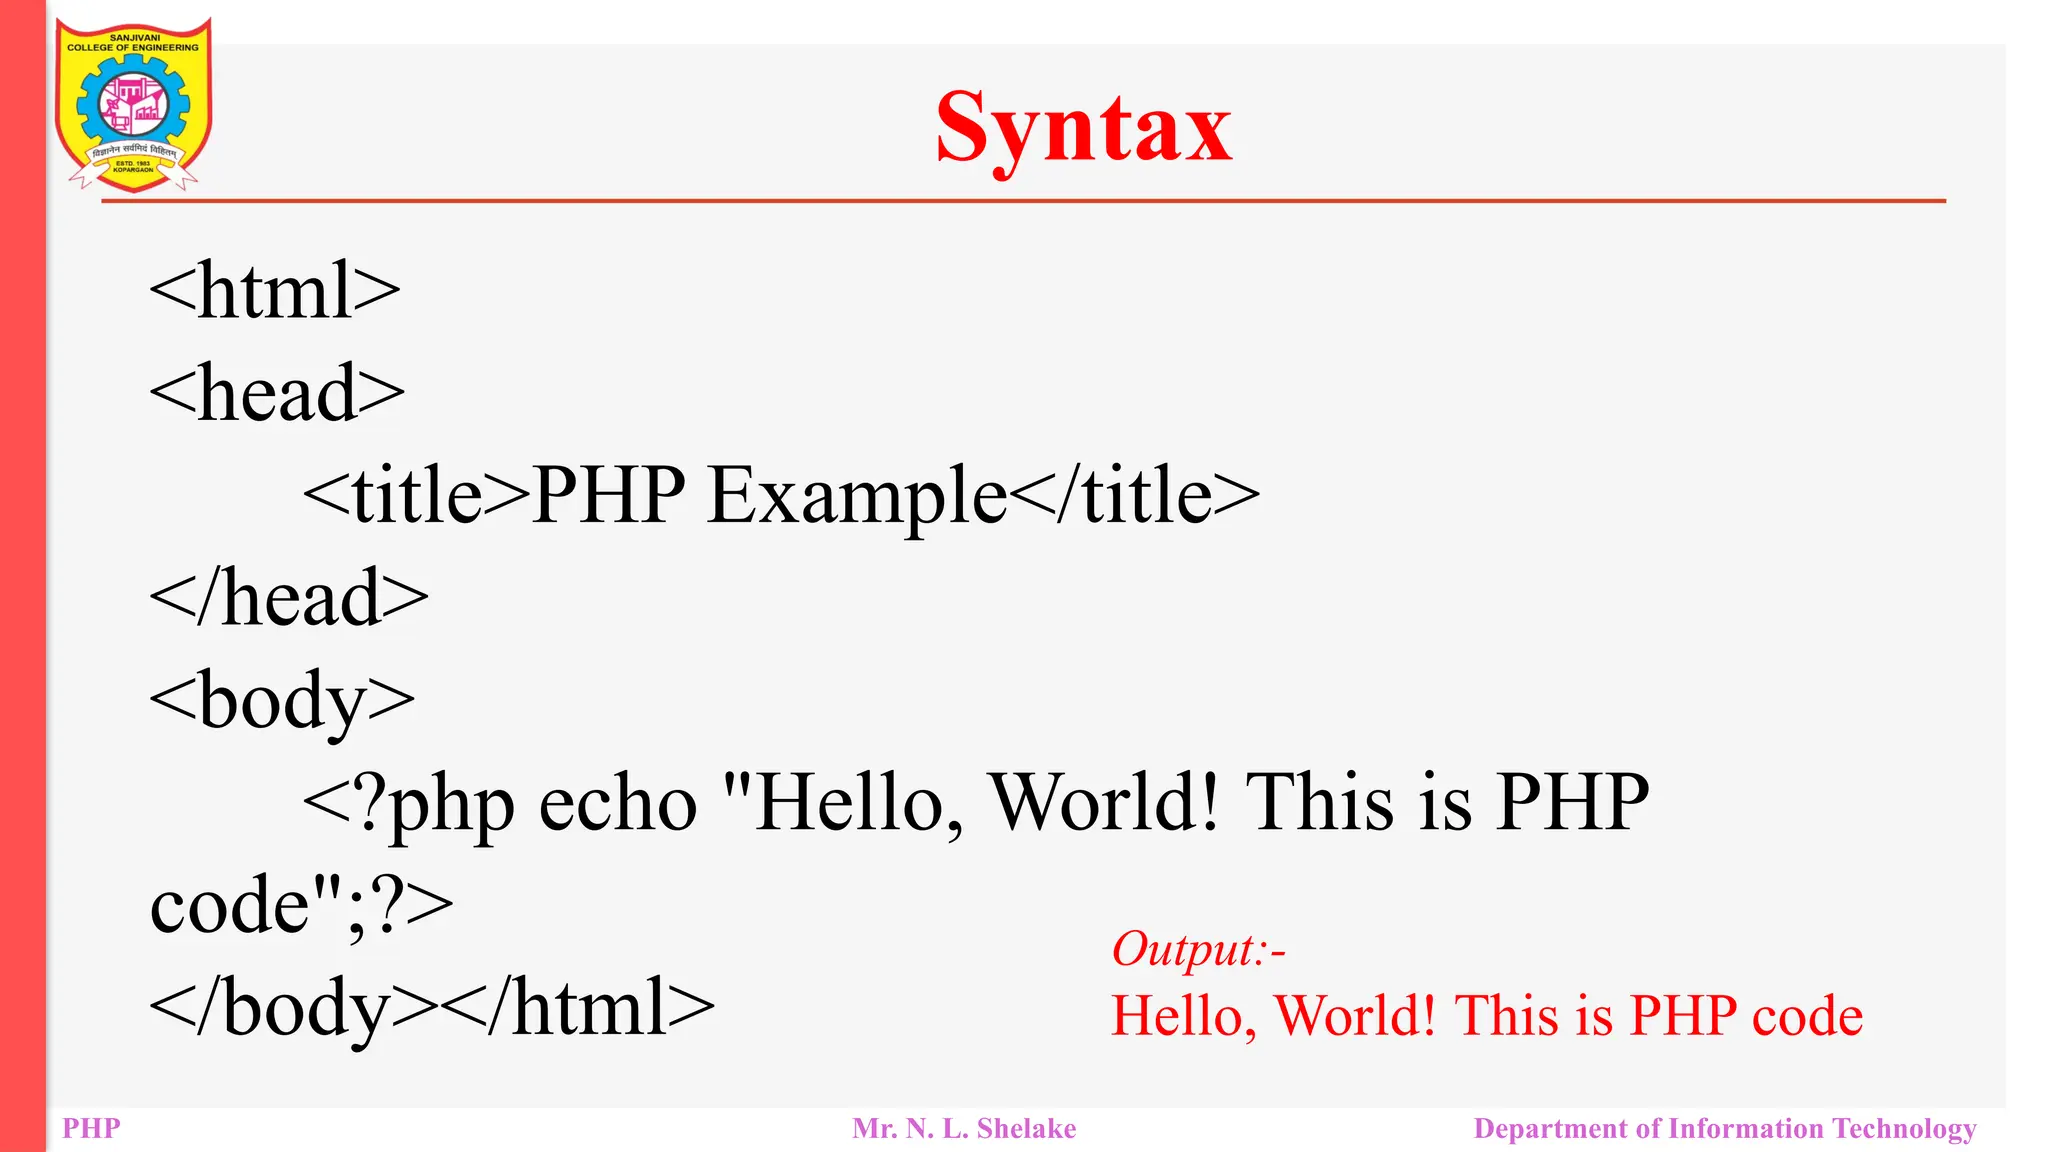Click the '<html>' opening tag line
This screenshot has height=1152, width=2048.
point(275,290)
